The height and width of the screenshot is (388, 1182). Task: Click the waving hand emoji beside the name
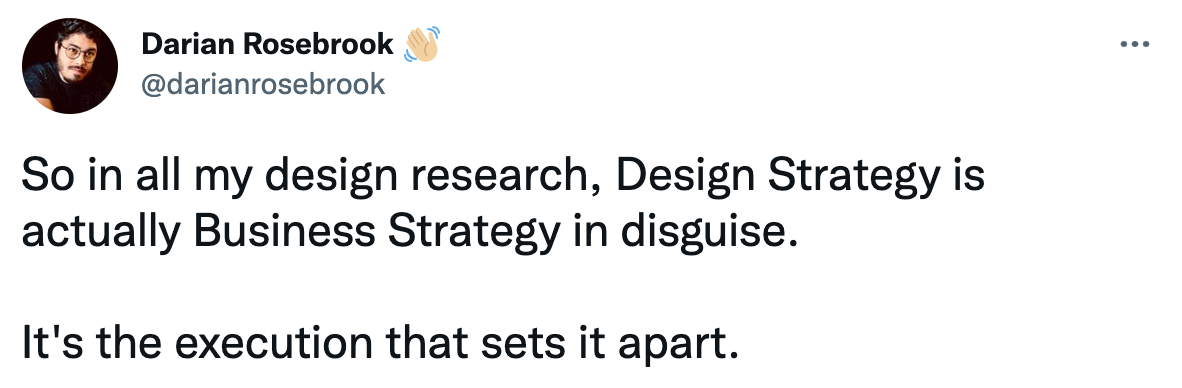[422, 44]
